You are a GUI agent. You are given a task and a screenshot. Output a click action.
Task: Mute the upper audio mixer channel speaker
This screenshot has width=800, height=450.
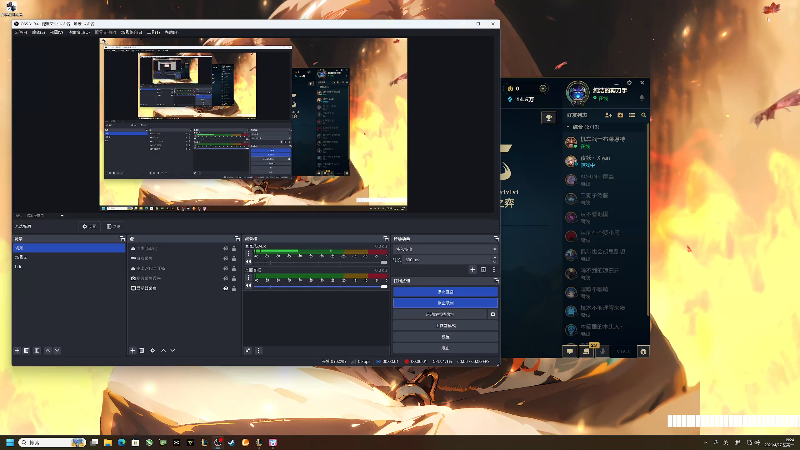(x=248, y=262)
